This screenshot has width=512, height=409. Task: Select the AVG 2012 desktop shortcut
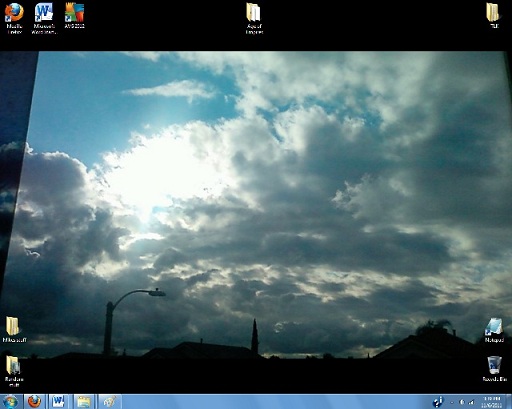pyautogui.click(x=74, y=15)
